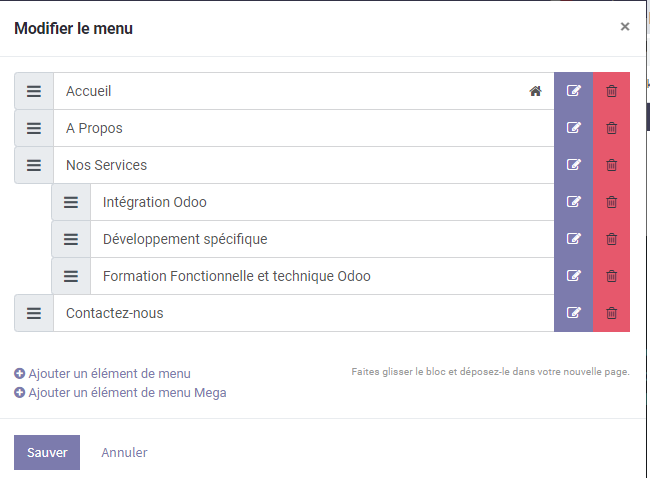Delete the Accueil menu item
The image size is (650, 478).
(x=612, y=91)
